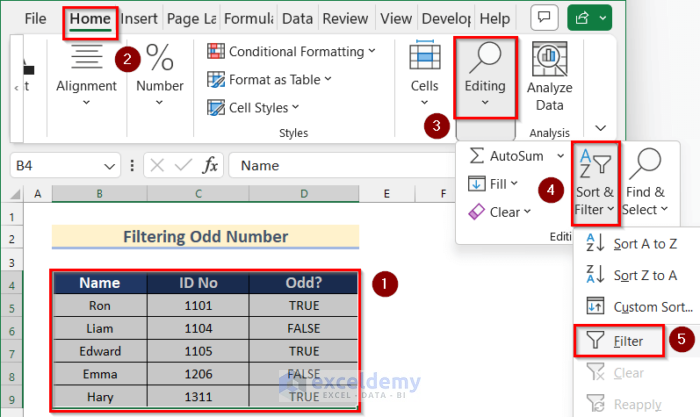700x417 pixels.
Task: Expand the Fill dropdown chevron
Action: pyautogui.click(x=514, y=183)
